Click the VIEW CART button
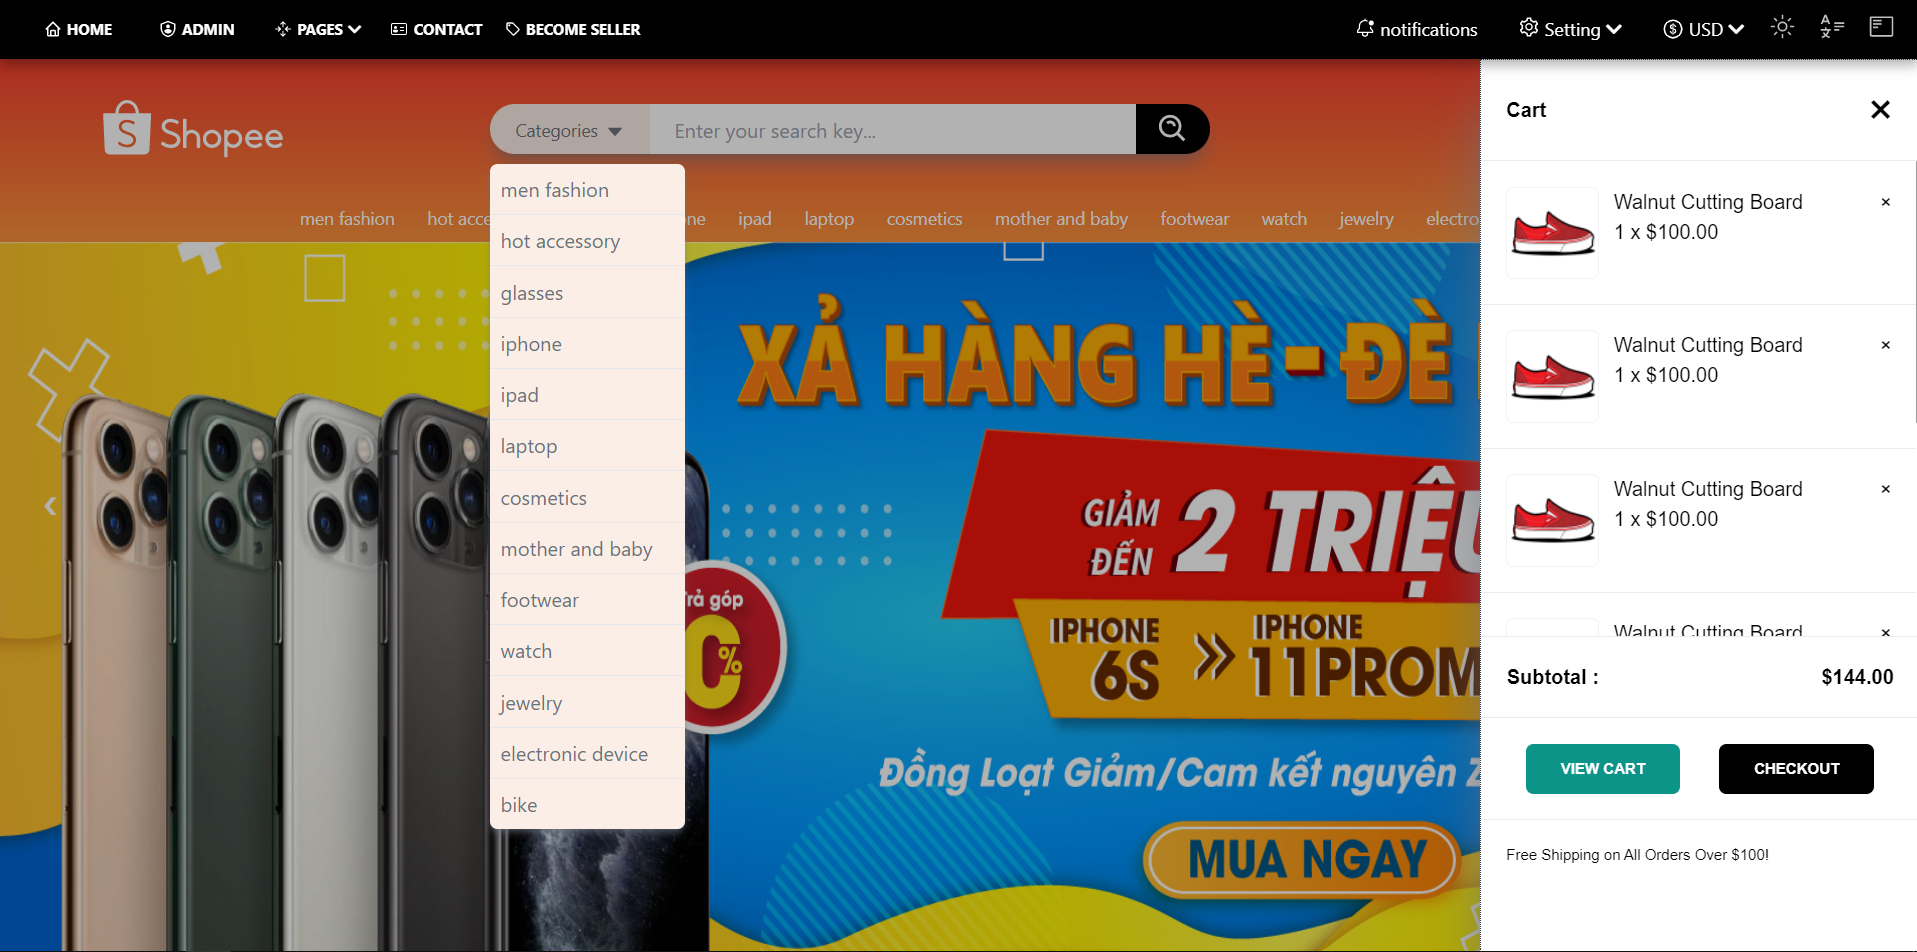The height and width of the screenshot is (952, 1917). tap(1602, 769)
